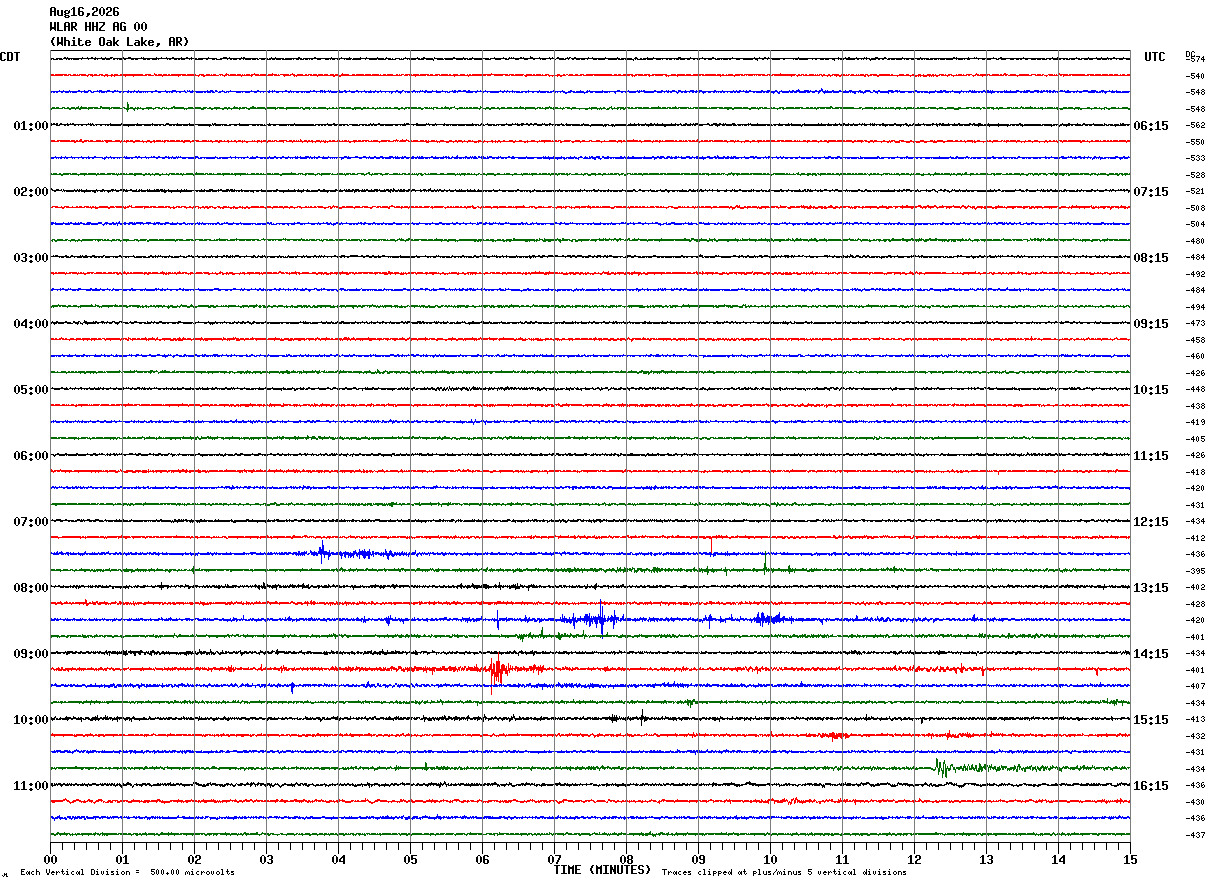This screenshot has height=886, width=1210.
Task: Click the DC offset value -448
Action: click(x=1195, y=390)
